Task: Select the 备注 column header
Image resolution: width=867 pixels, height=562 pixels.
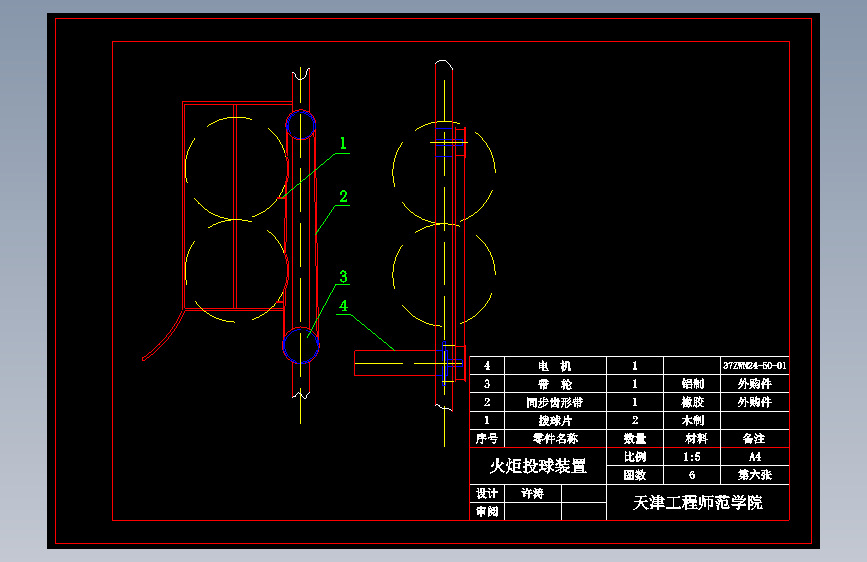Action: 754,439
